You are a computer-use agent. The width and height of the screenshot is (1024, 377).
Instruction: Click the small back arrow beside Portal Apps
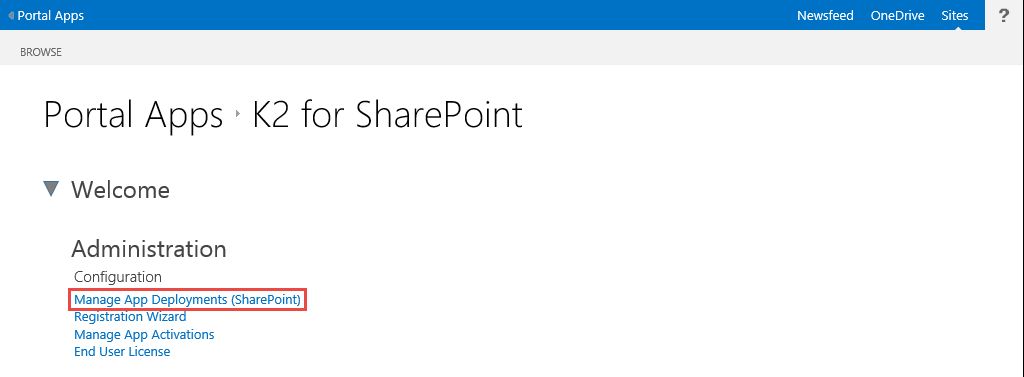pos(11,16)
